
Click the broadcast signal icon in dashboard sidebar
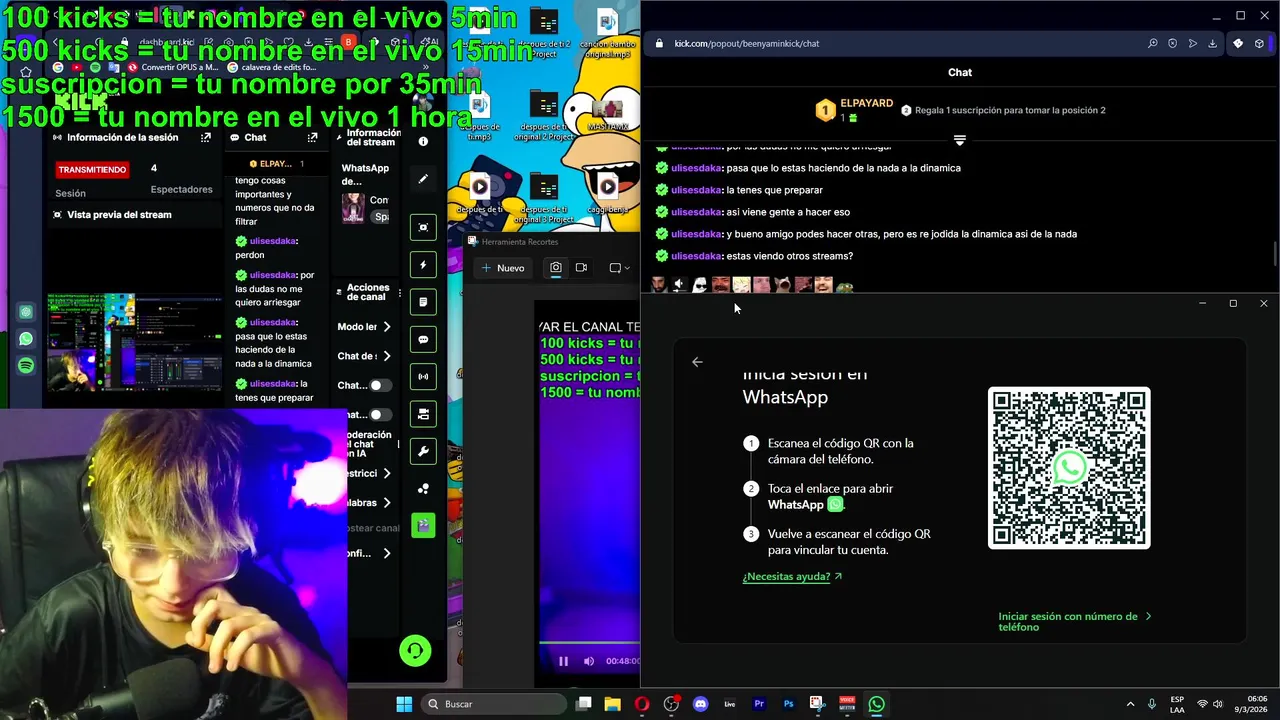tap(423, 377)
